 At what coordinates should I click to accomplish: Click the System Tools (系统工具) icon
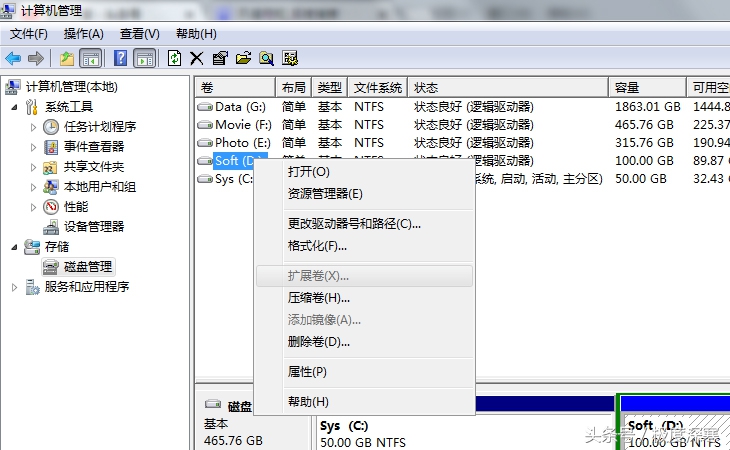pos(32,107)
